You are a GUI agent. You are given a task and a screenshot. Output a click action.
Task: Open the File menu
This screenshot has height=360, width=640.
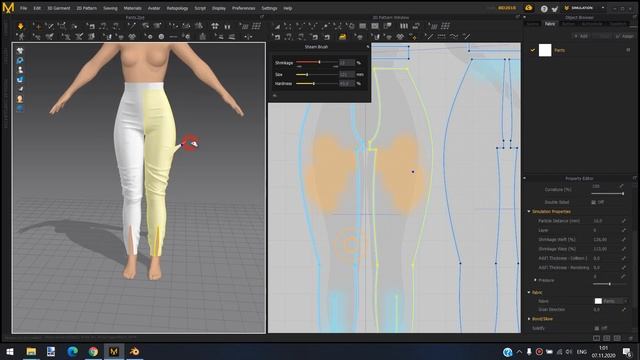[23, 8]
